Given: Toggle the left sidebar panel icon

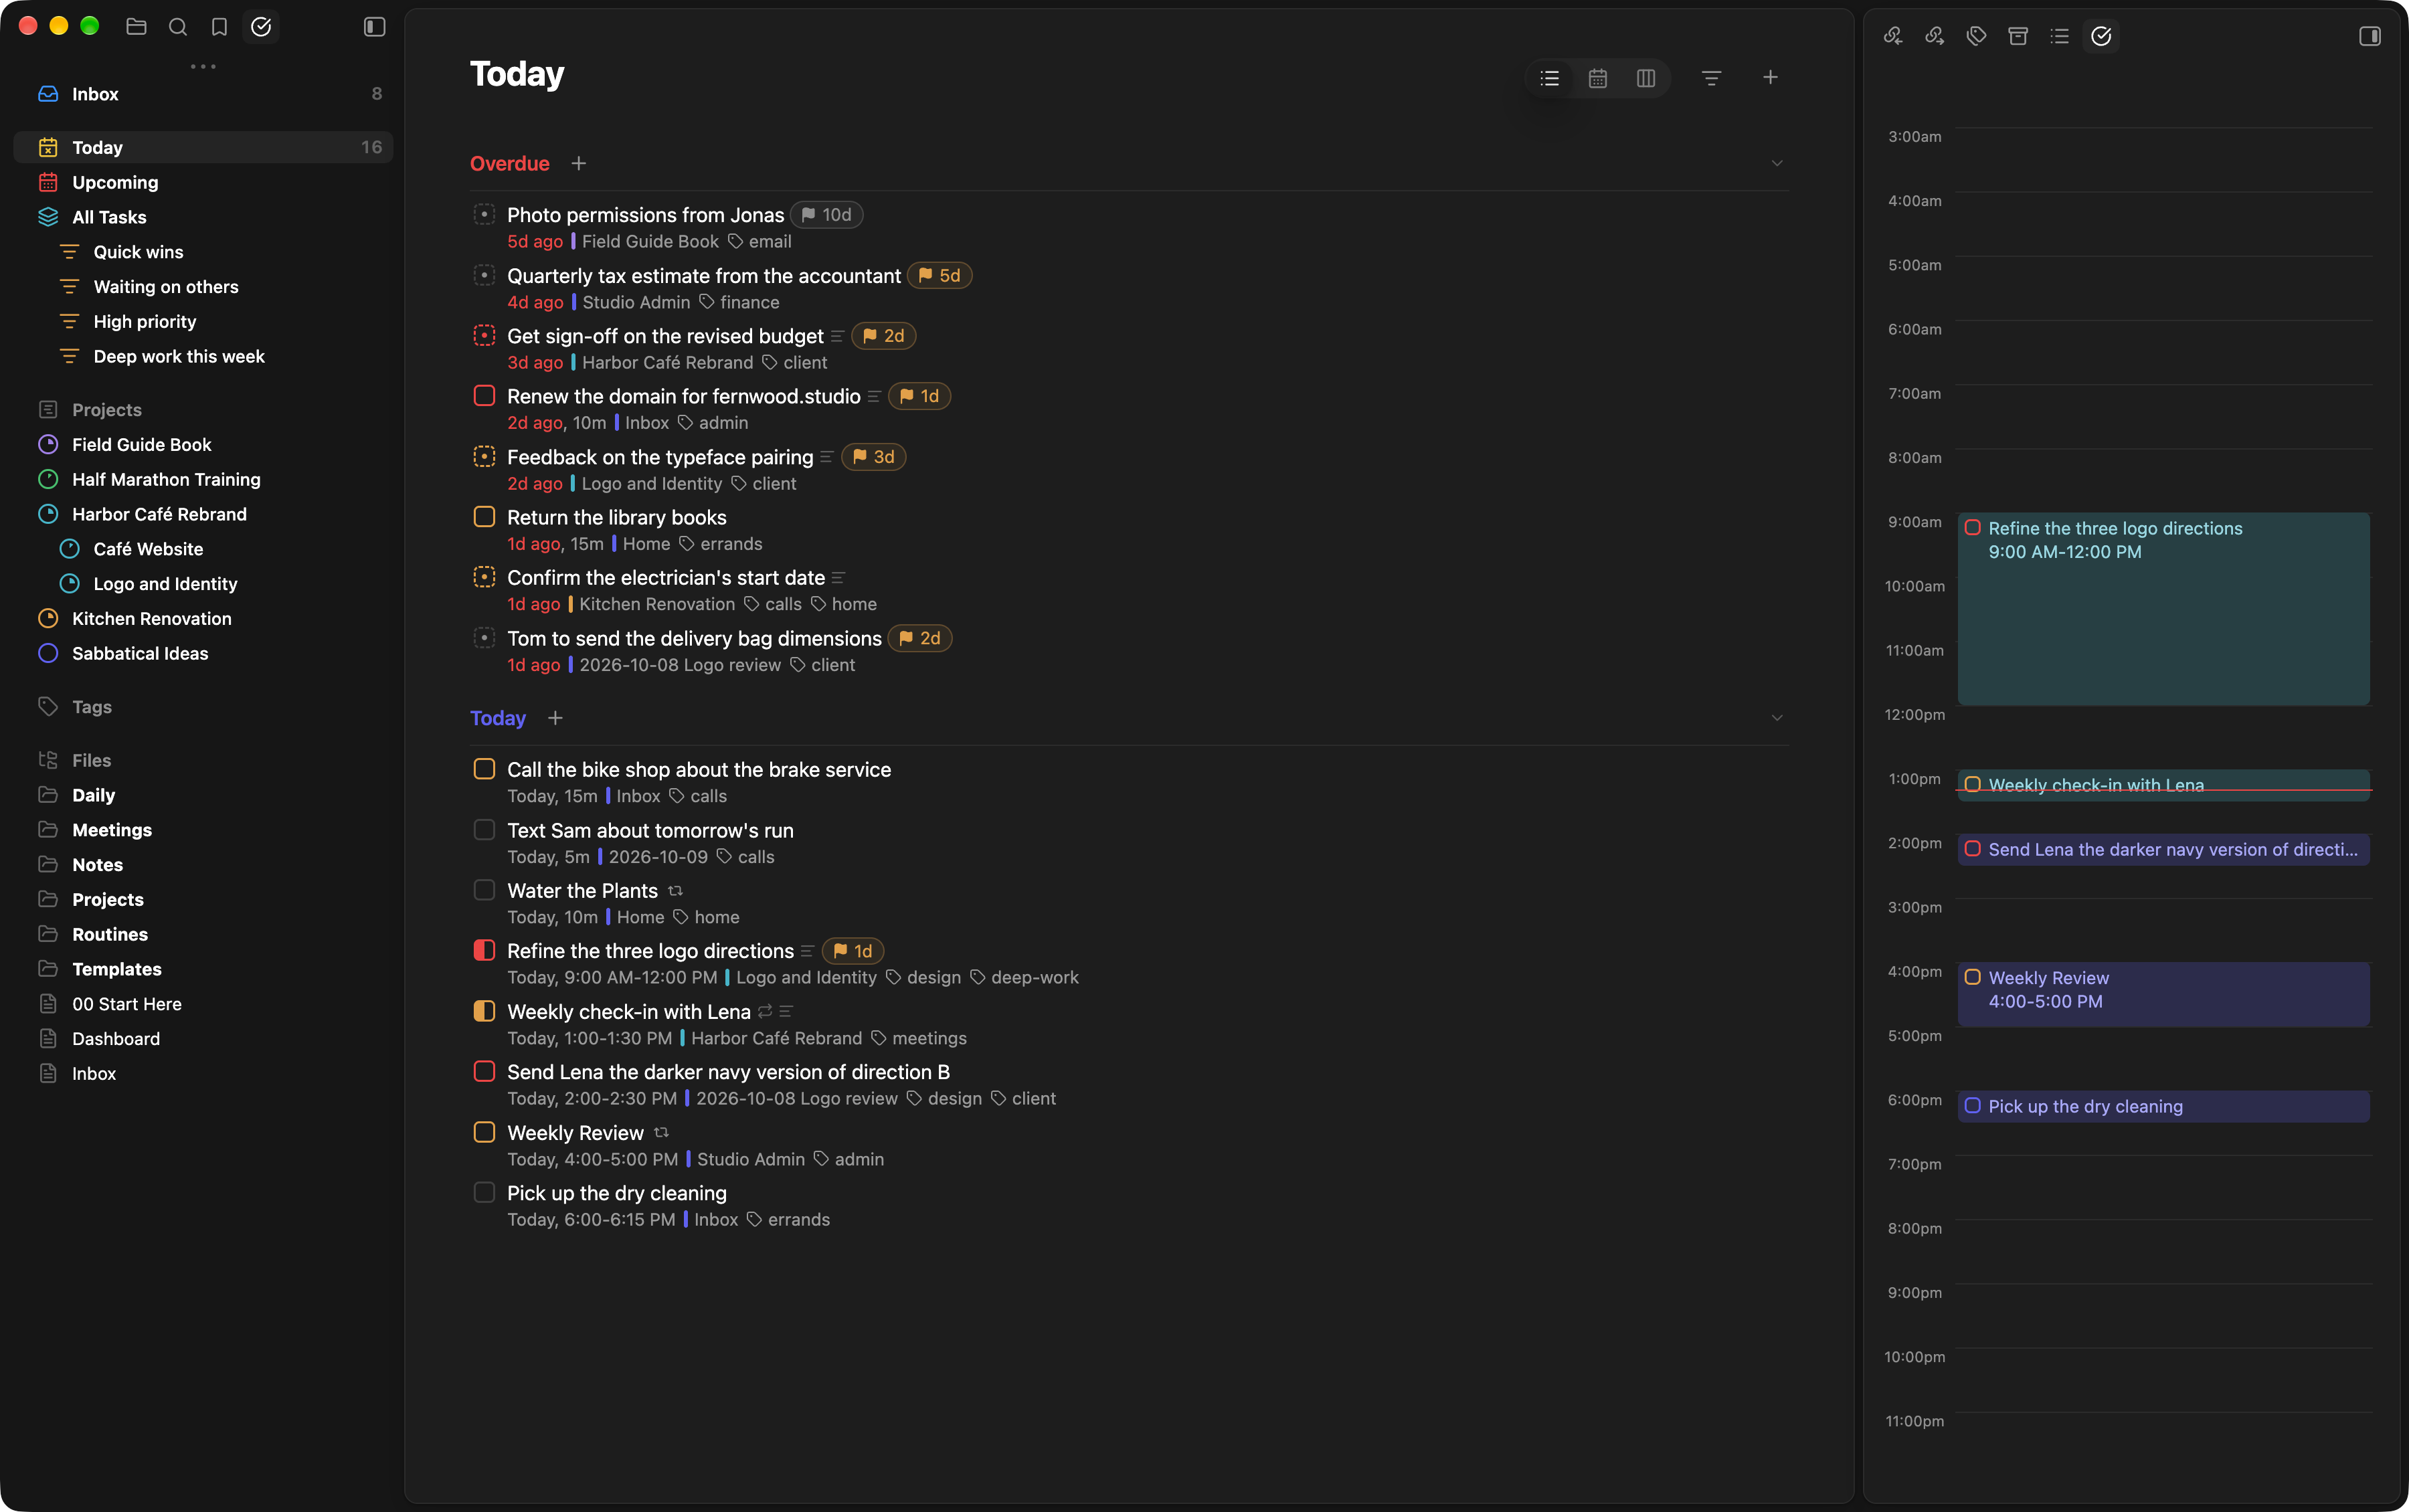Looking at the screenshot, I should click(x=374, y=27).
